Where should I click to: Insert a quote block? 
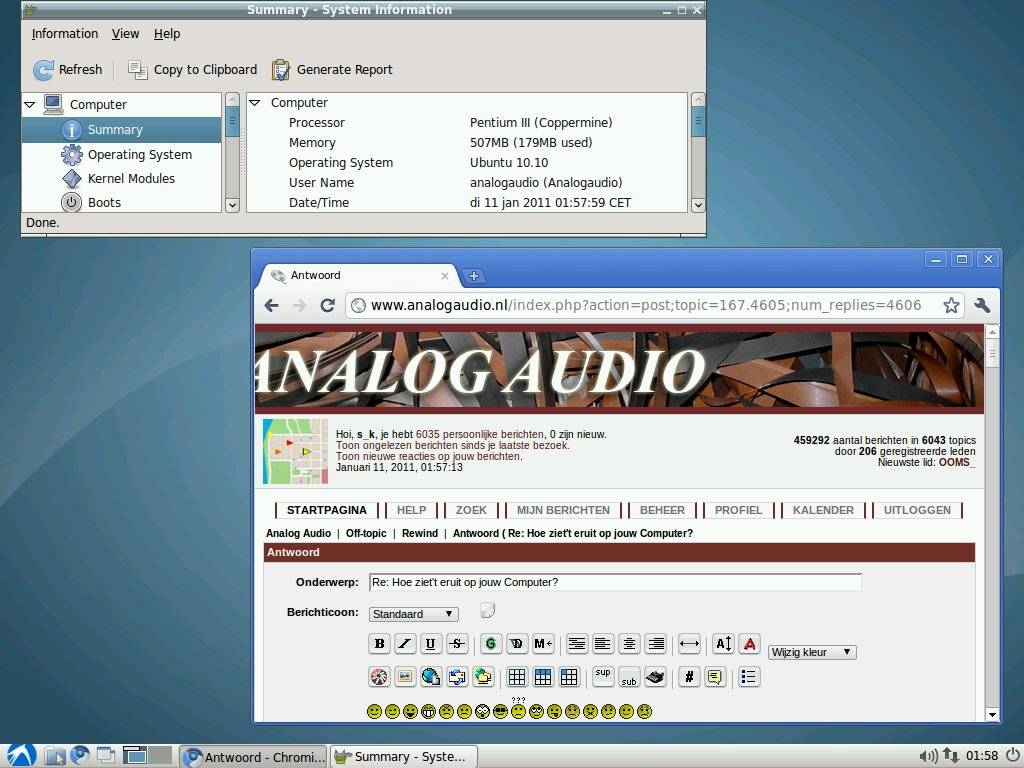click(x=715, y=677)
